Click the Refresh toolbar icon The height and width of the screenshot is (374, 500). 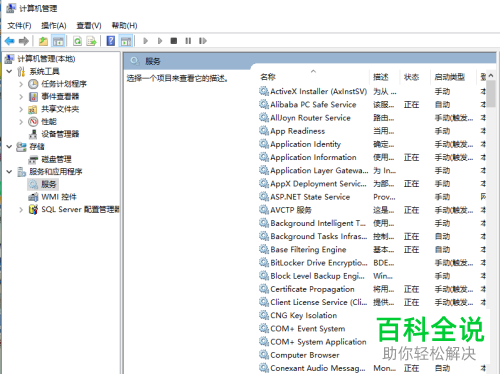(x=77, y=41)
